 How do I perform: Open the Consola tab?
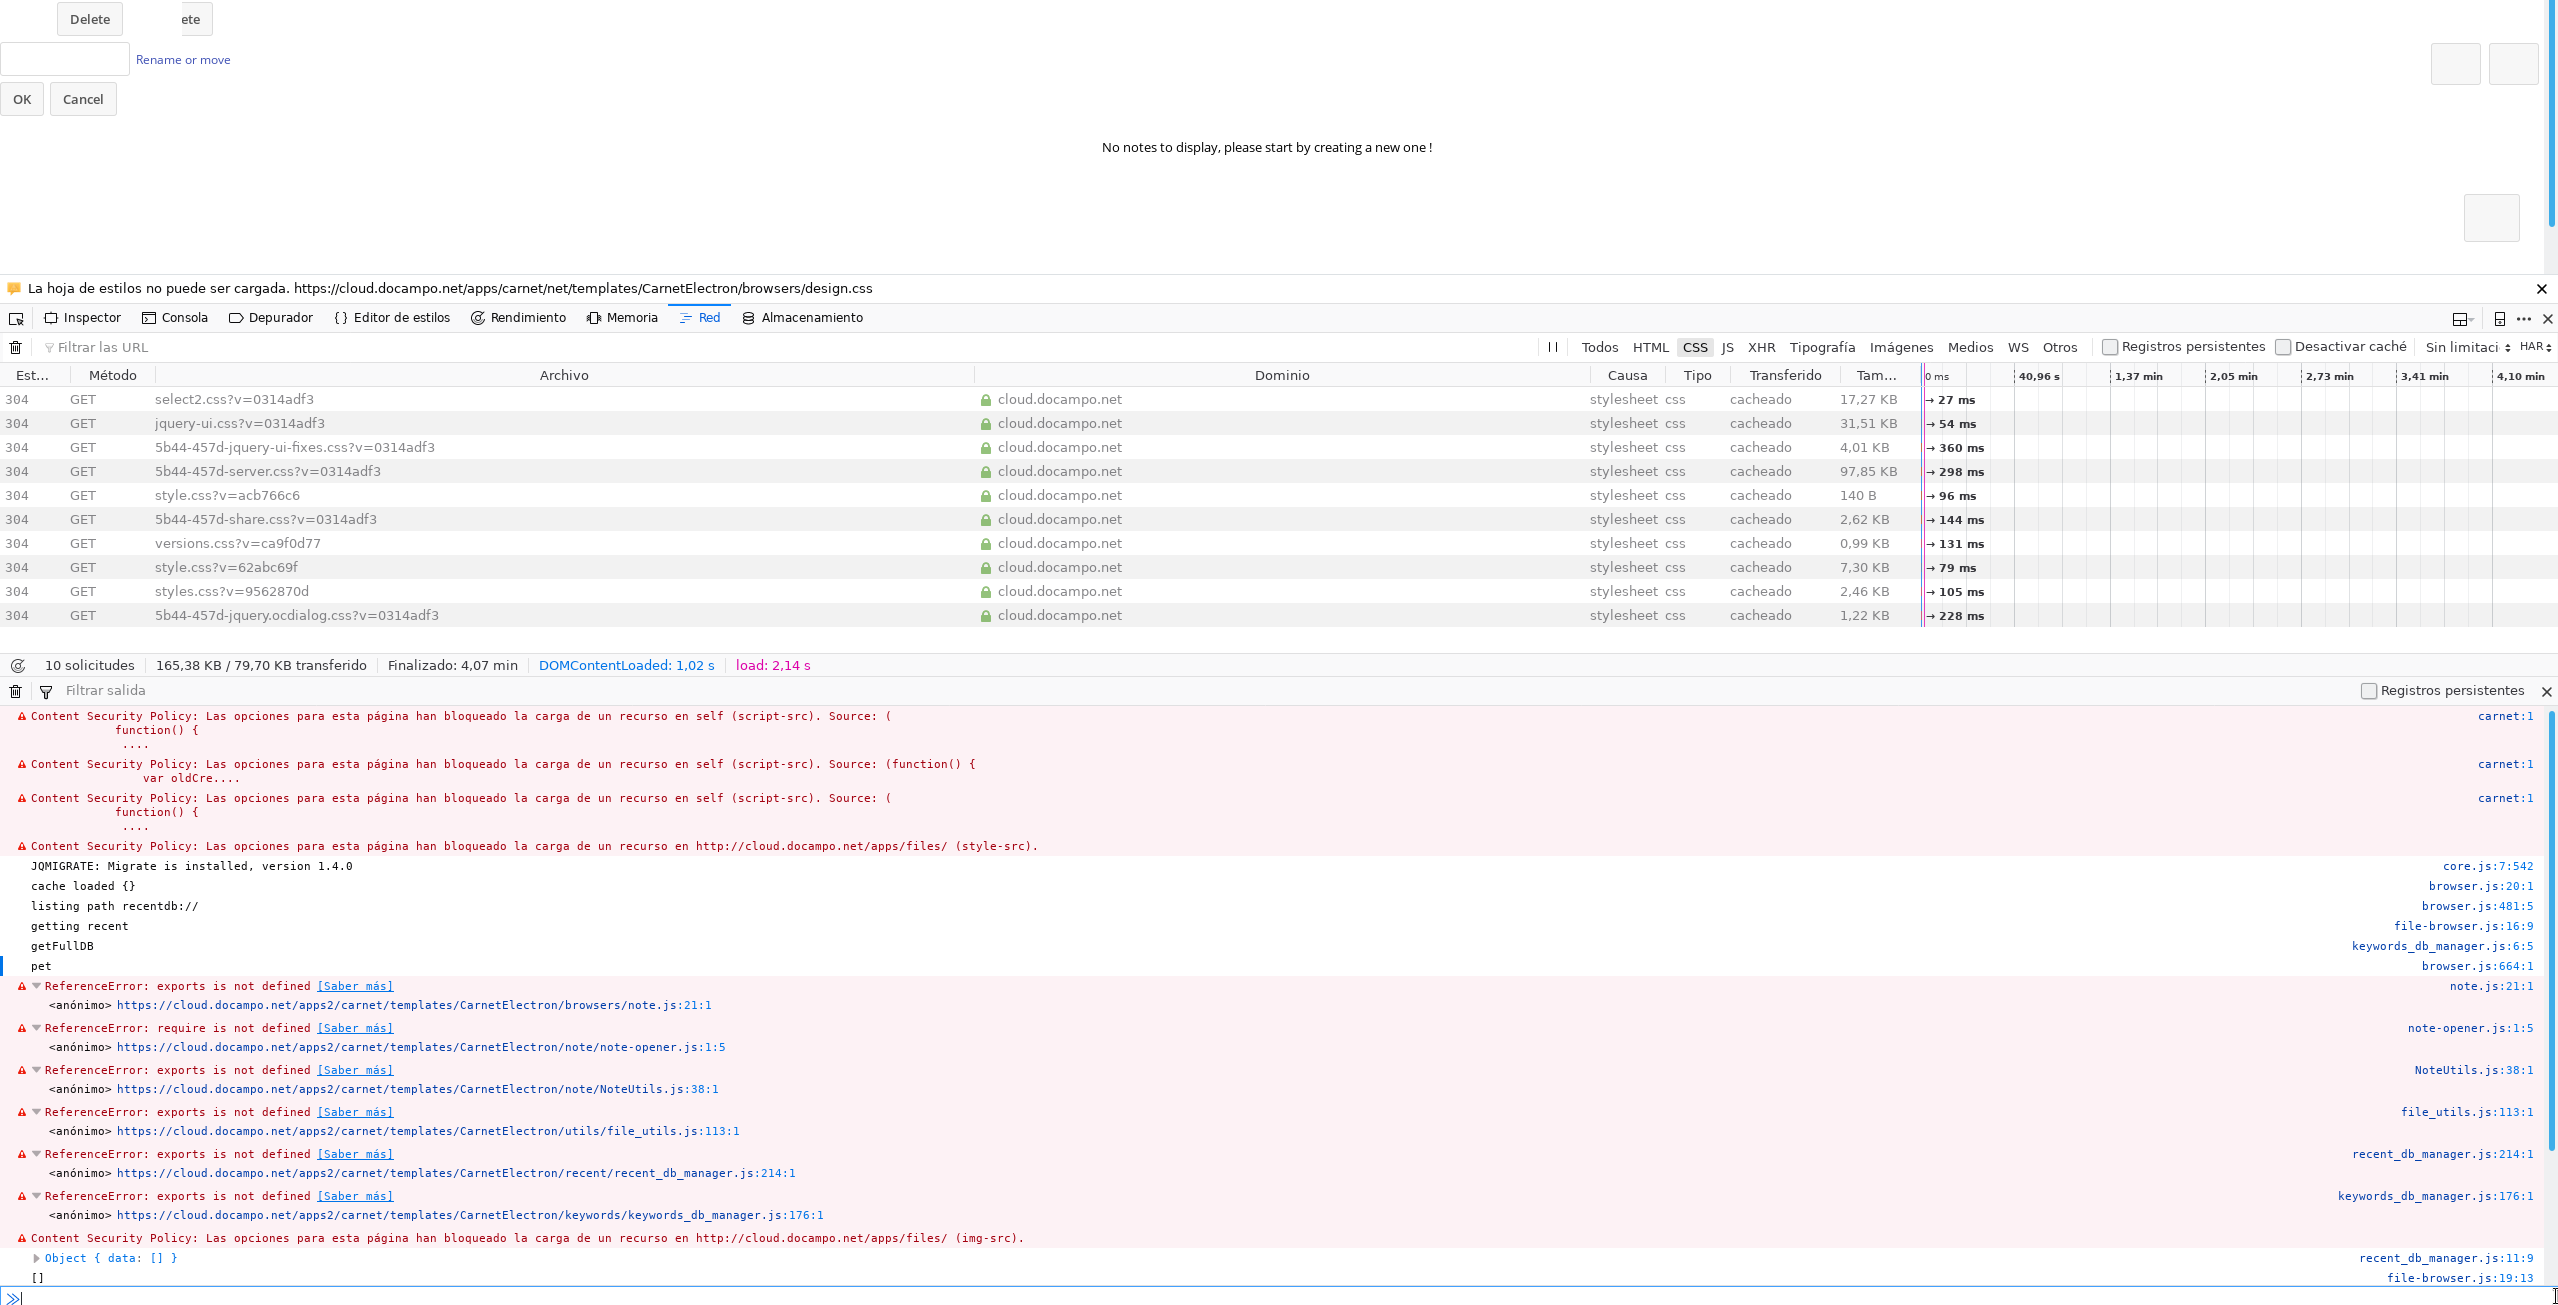(175, 318)
